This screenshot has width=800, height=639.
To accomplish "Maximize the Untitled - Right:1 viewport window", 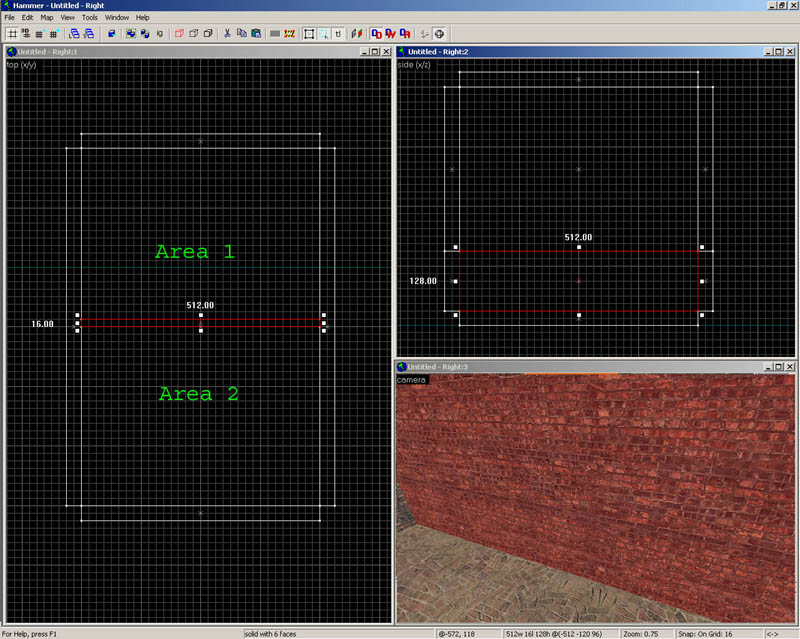I will coord(373,52).
